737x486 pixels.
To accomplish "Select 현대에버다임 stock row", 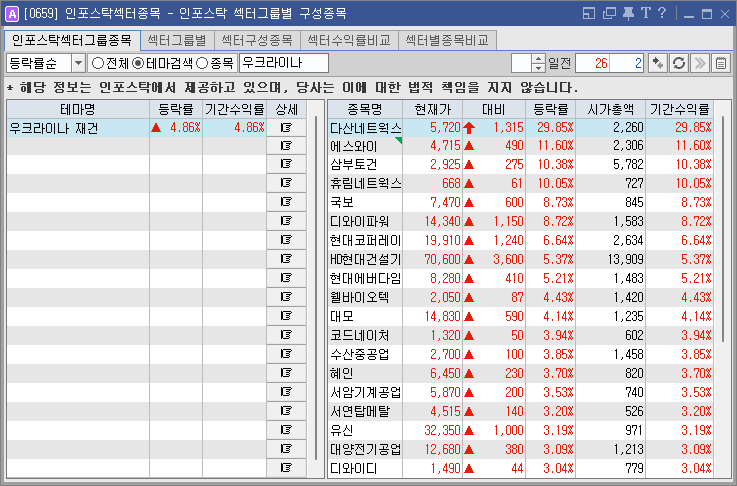I will (520, 279).
